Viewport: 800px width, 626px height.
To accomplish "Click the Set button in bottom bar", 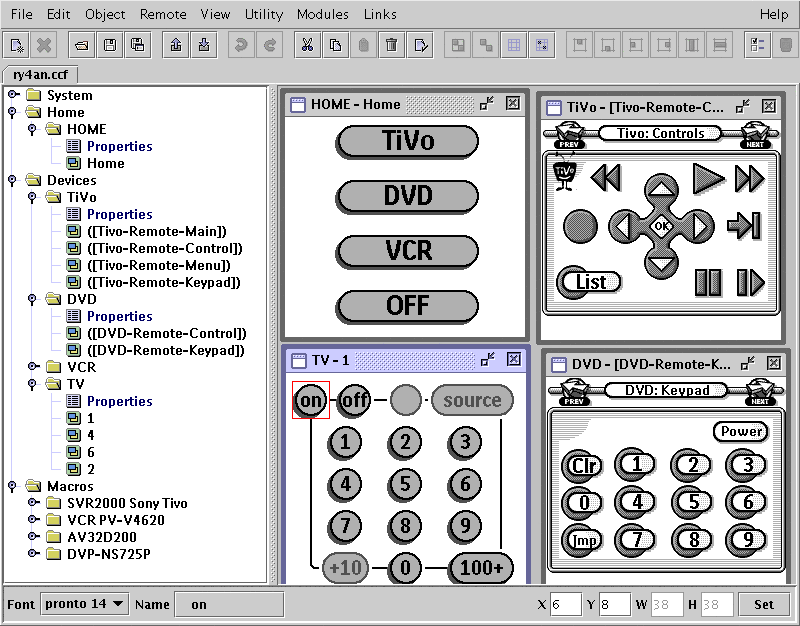I will tap(764, 604).
